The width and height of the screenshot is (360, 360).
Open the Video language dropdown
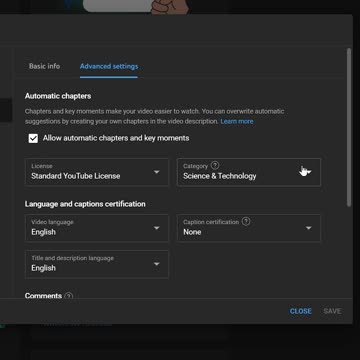click(97, 228)
